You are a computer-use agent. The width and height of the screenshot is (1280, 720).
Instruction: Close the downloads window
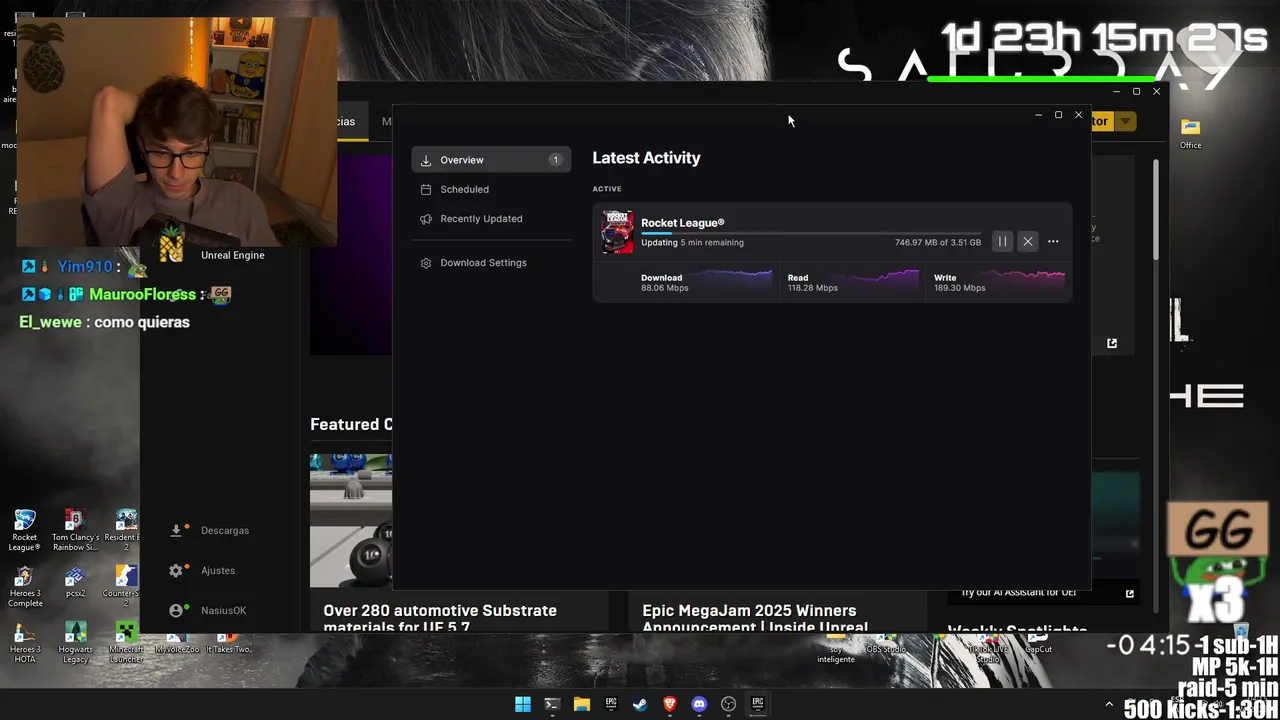1078,115
